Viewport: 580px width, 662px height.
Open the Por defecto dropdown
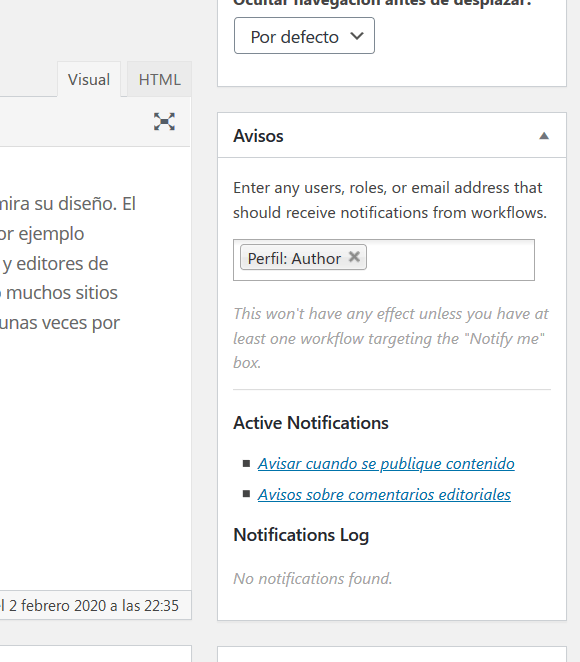[304, 36]
